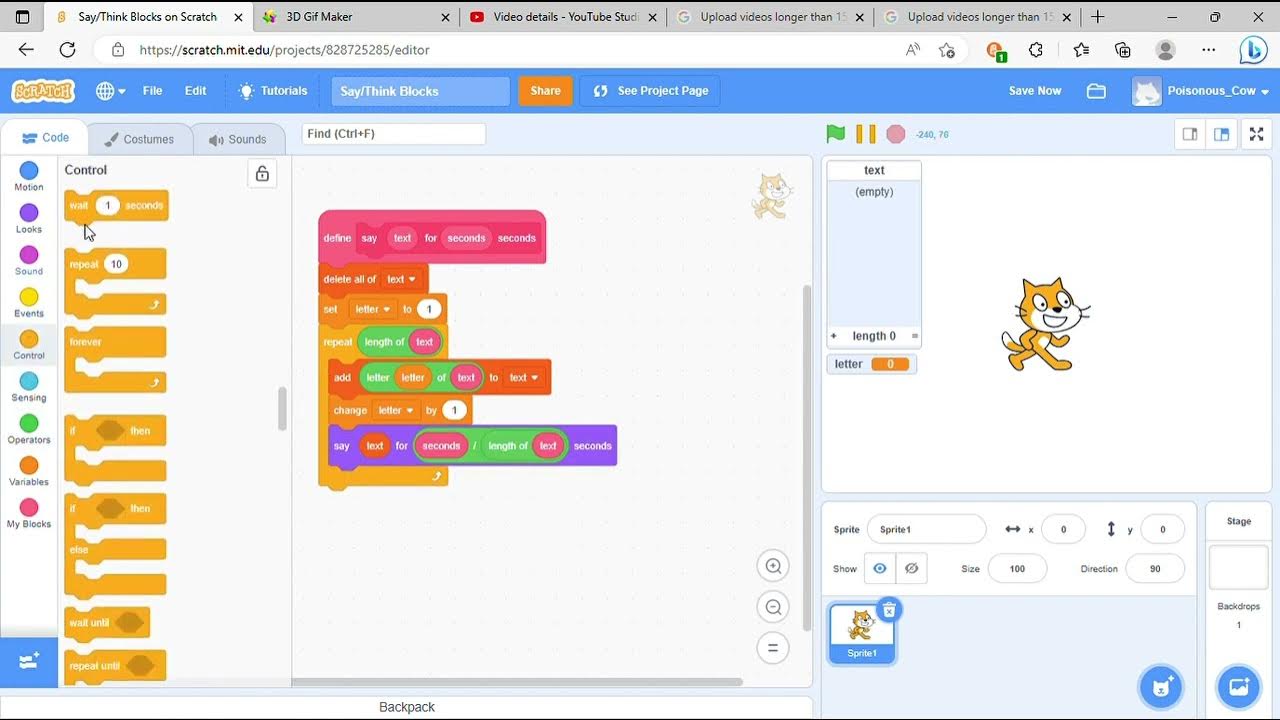
Task: Open the Backpack panel
Action: click(406, 707)
